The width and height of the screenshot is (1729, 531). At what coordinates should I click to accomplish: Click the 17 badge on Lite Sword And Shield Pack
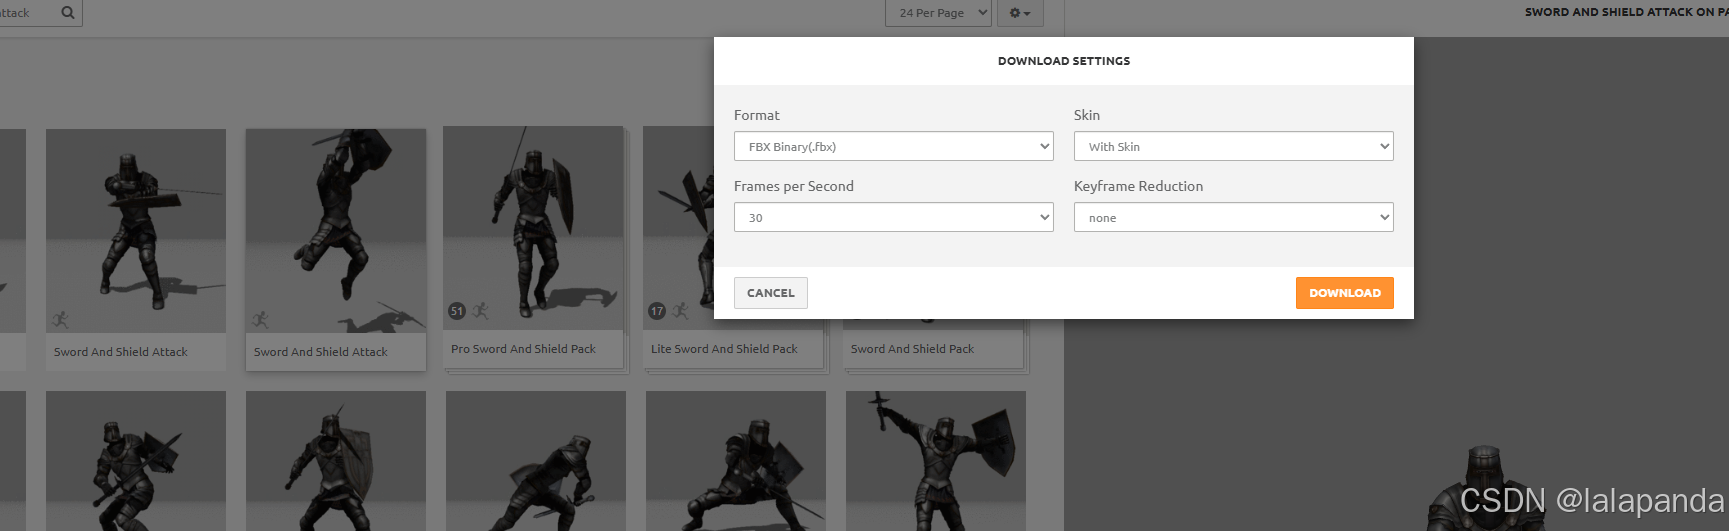click(x=657, y=311)
